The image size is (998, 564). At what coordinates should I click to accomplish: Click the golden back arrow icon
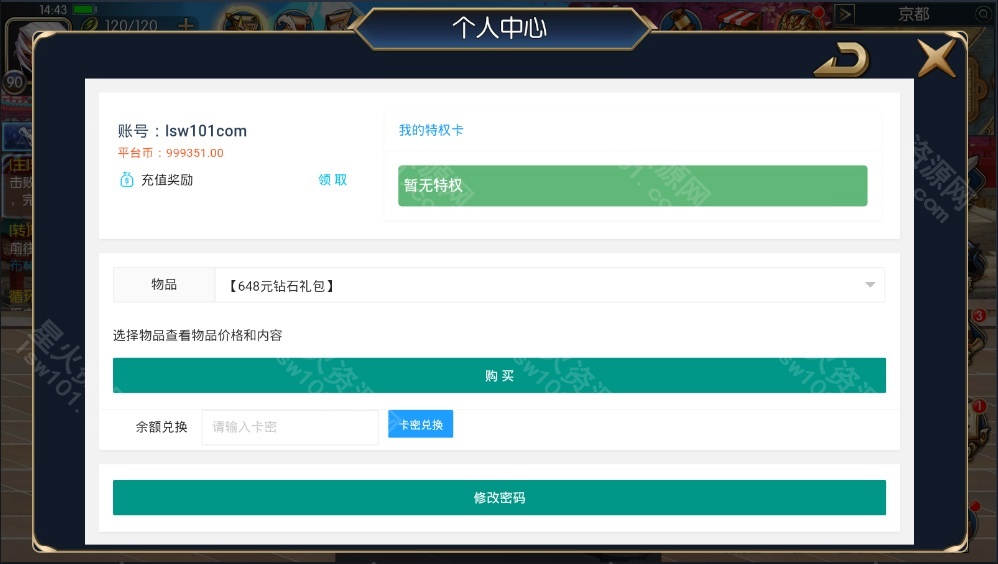point(842,60)
